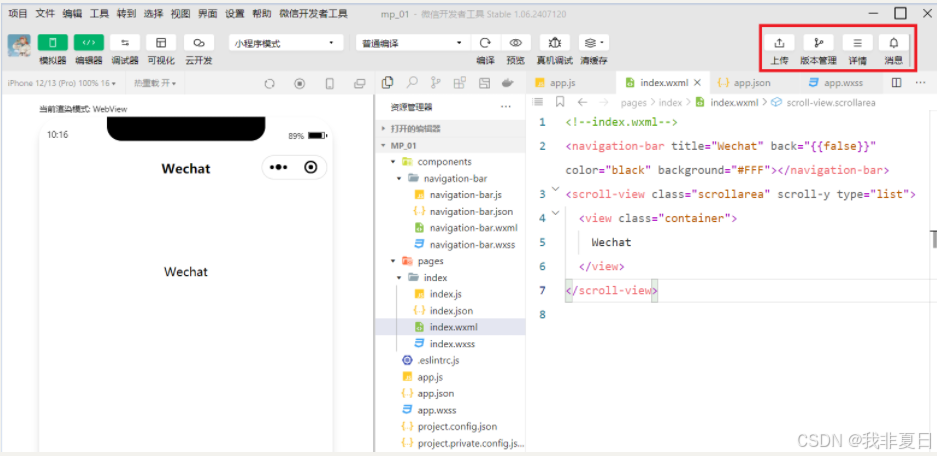Open 资源管理器 more actions ellipsis
This screenshot has height=456, width=937.
[506, 107]
